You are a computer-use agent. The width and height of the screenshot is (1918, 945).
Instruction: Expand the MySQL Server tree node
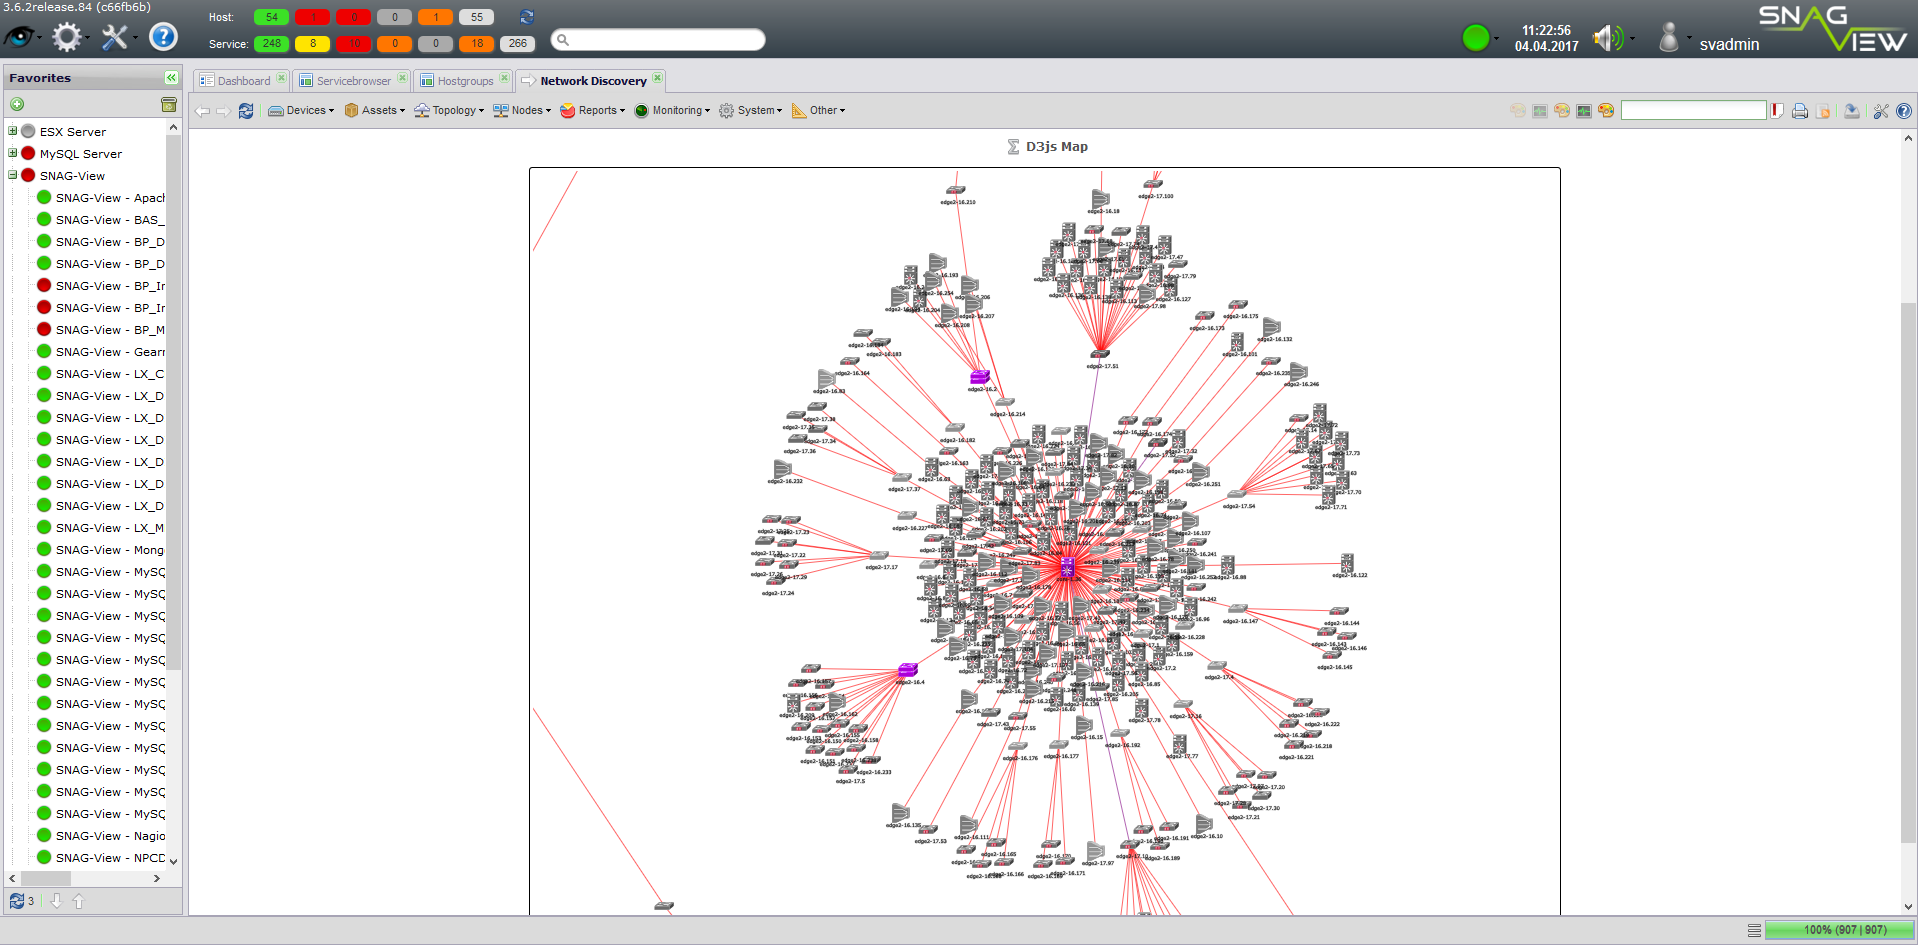(x=13, y=153)
